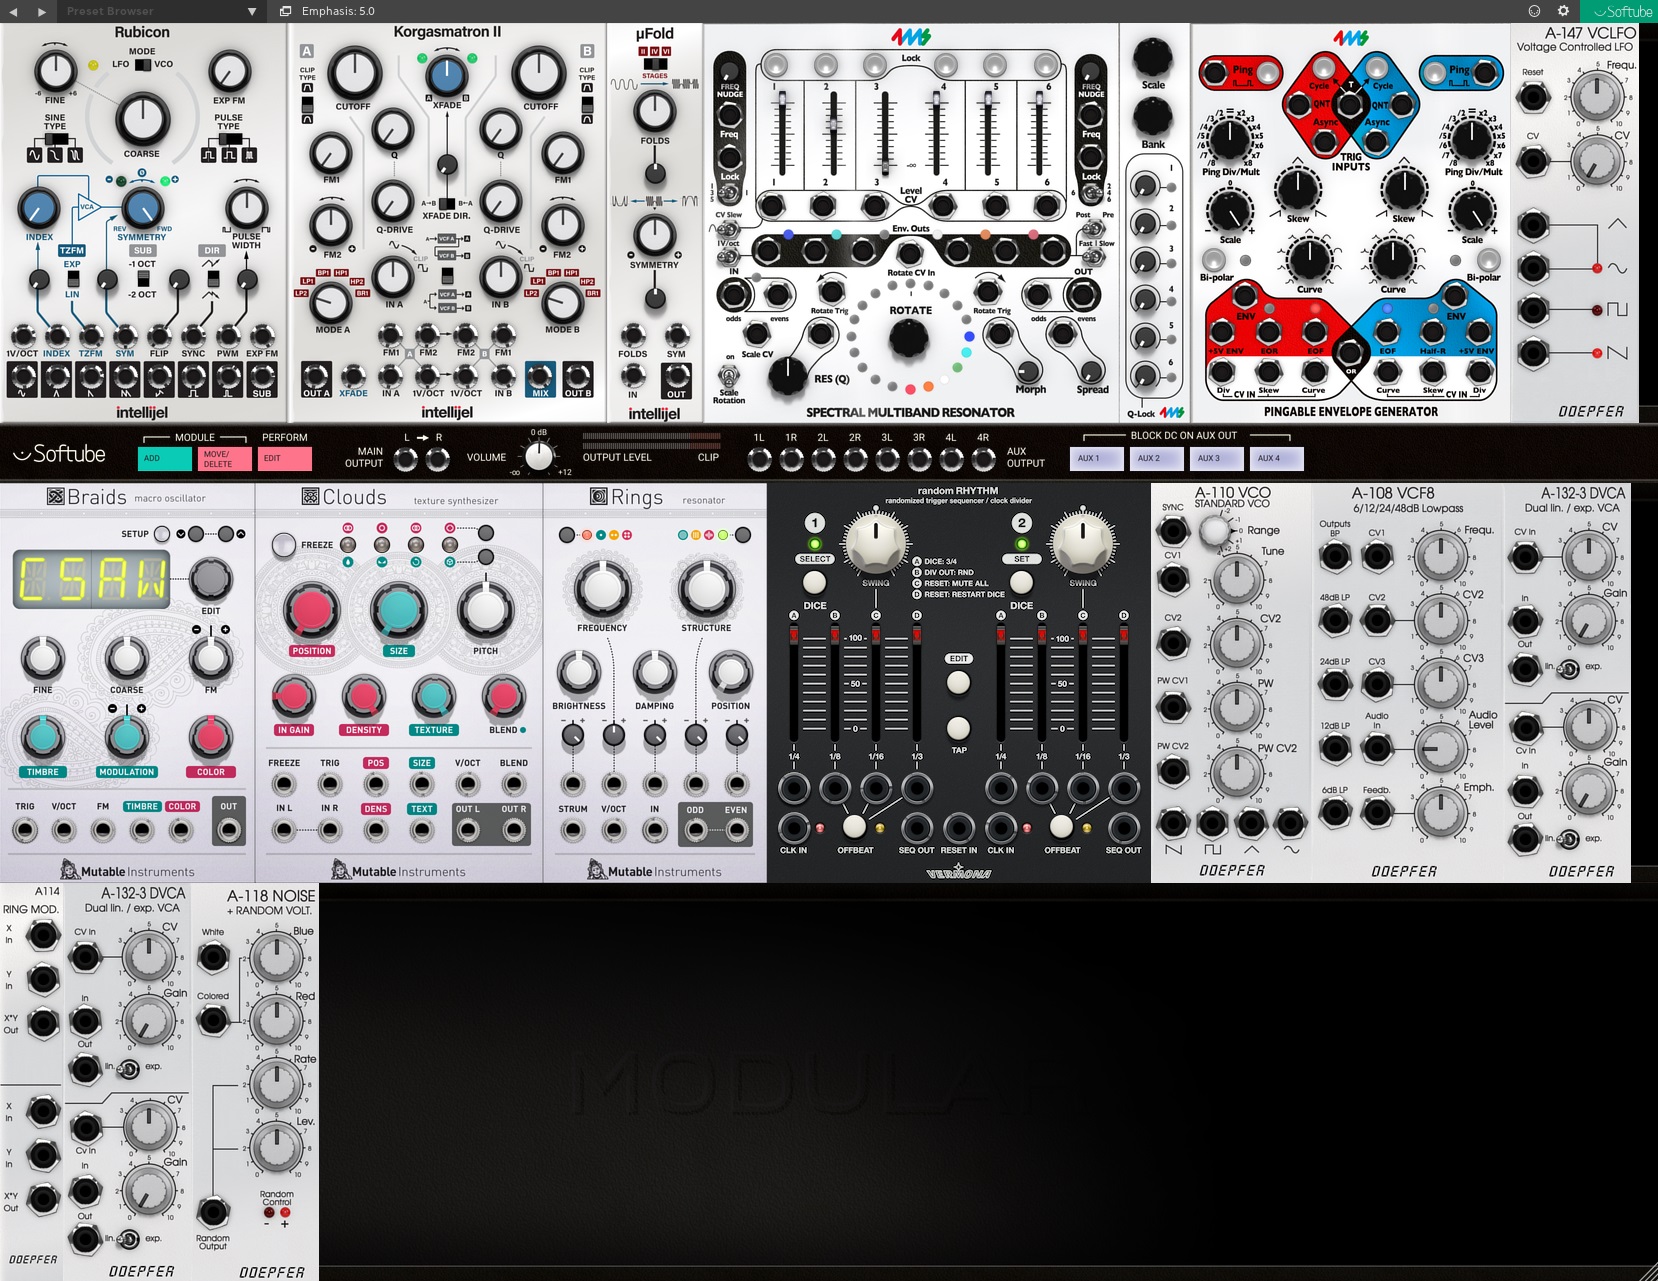Go to the previous preset arrow
The image size is (1658, 1281).
14,11
